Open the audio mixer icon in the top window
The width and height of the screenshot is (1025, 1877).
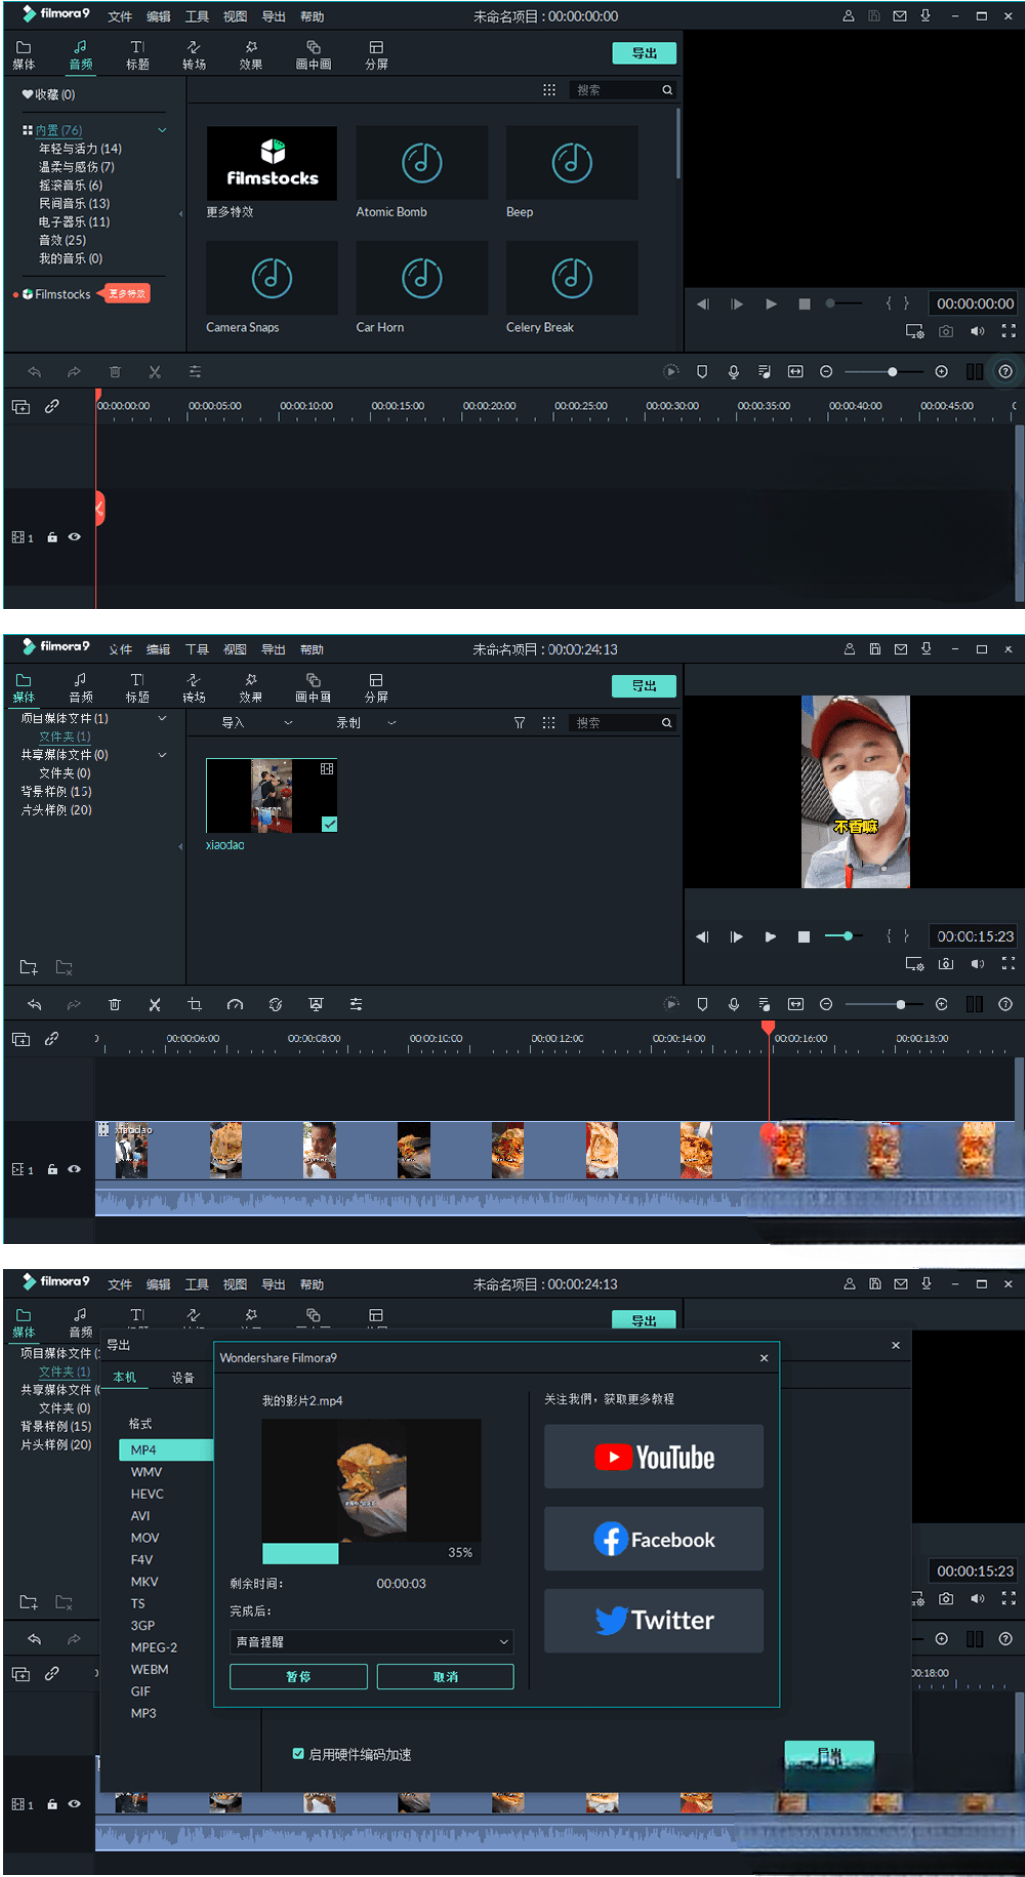pos(764,372)
